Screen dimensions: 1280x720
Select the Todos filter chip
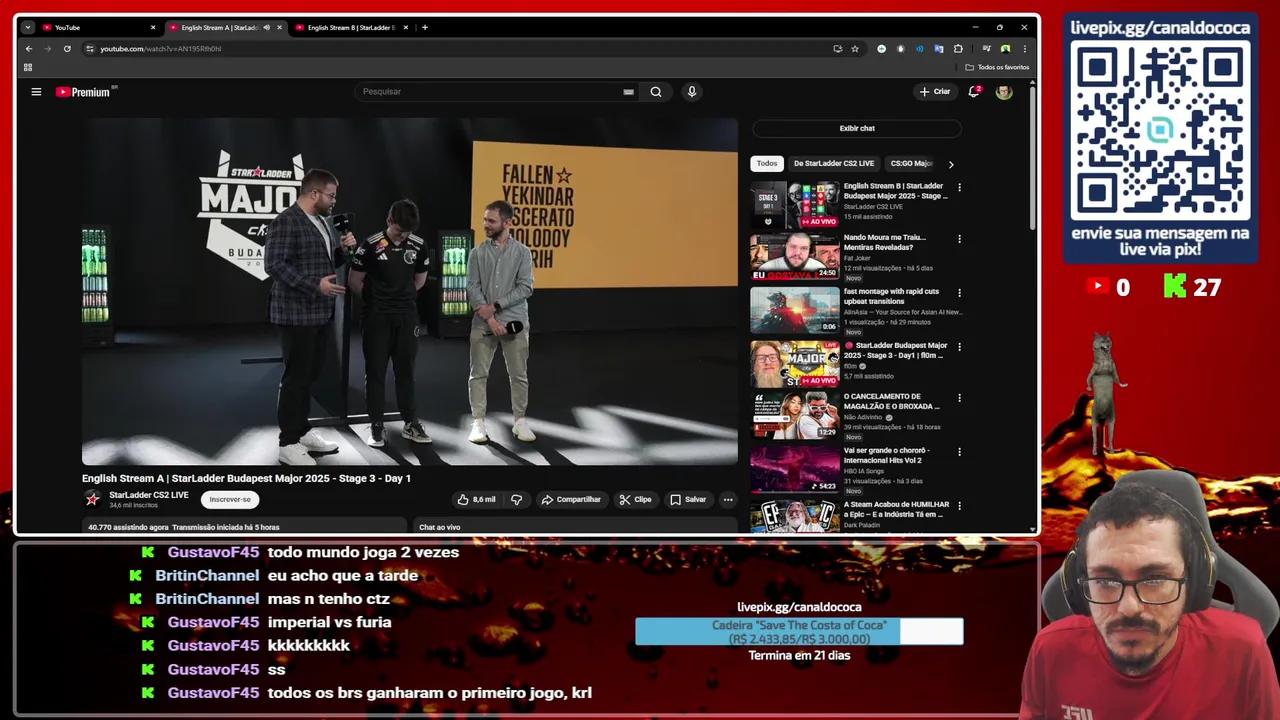767,163
